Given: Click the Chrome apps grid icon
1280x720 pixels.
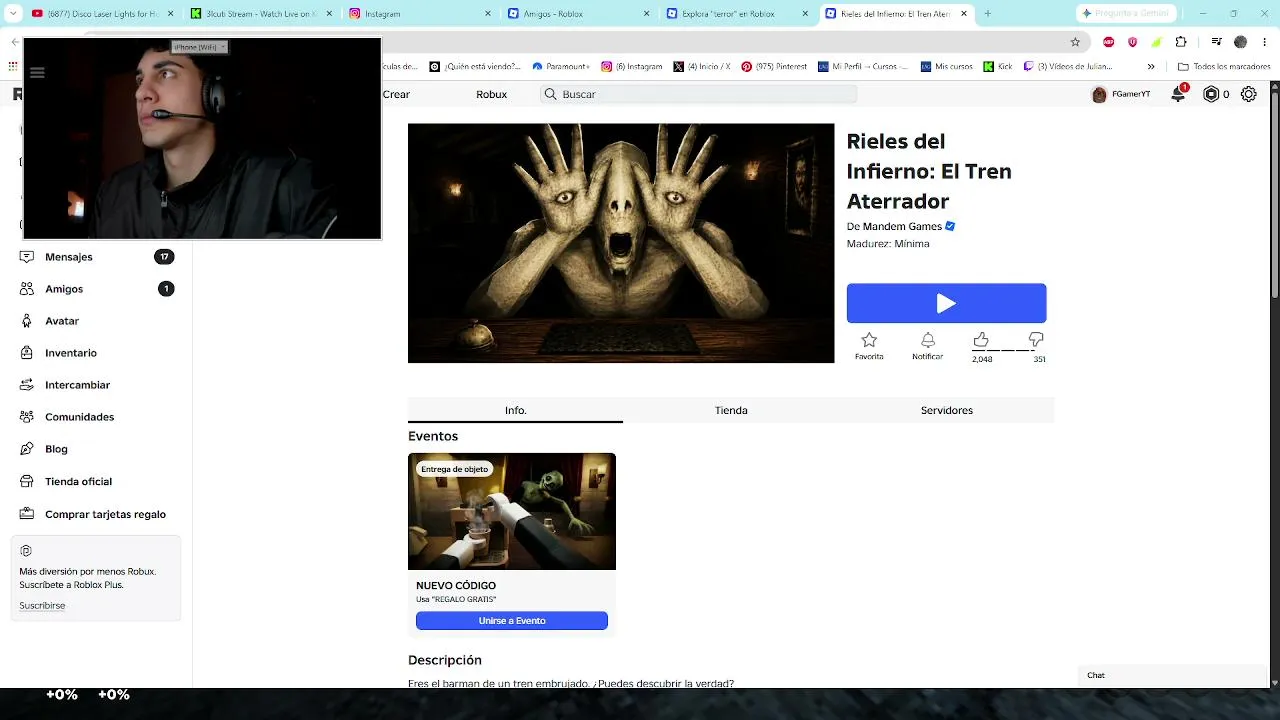Looking at the screenshot, I should point(13,67).
